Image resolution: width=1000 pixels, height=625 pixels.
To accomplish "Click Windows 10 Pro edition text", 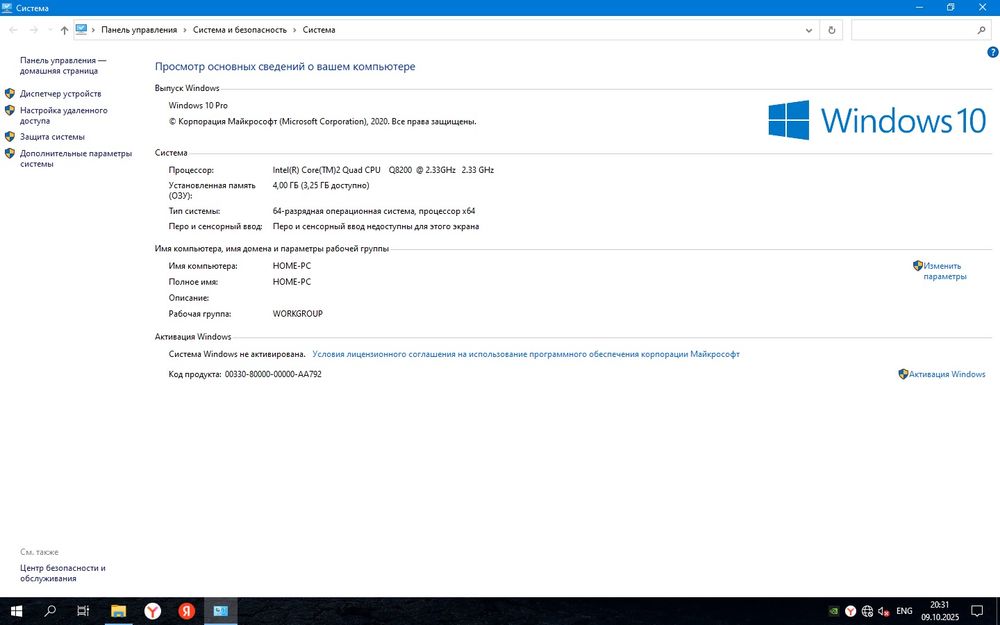I will point(198,105).
